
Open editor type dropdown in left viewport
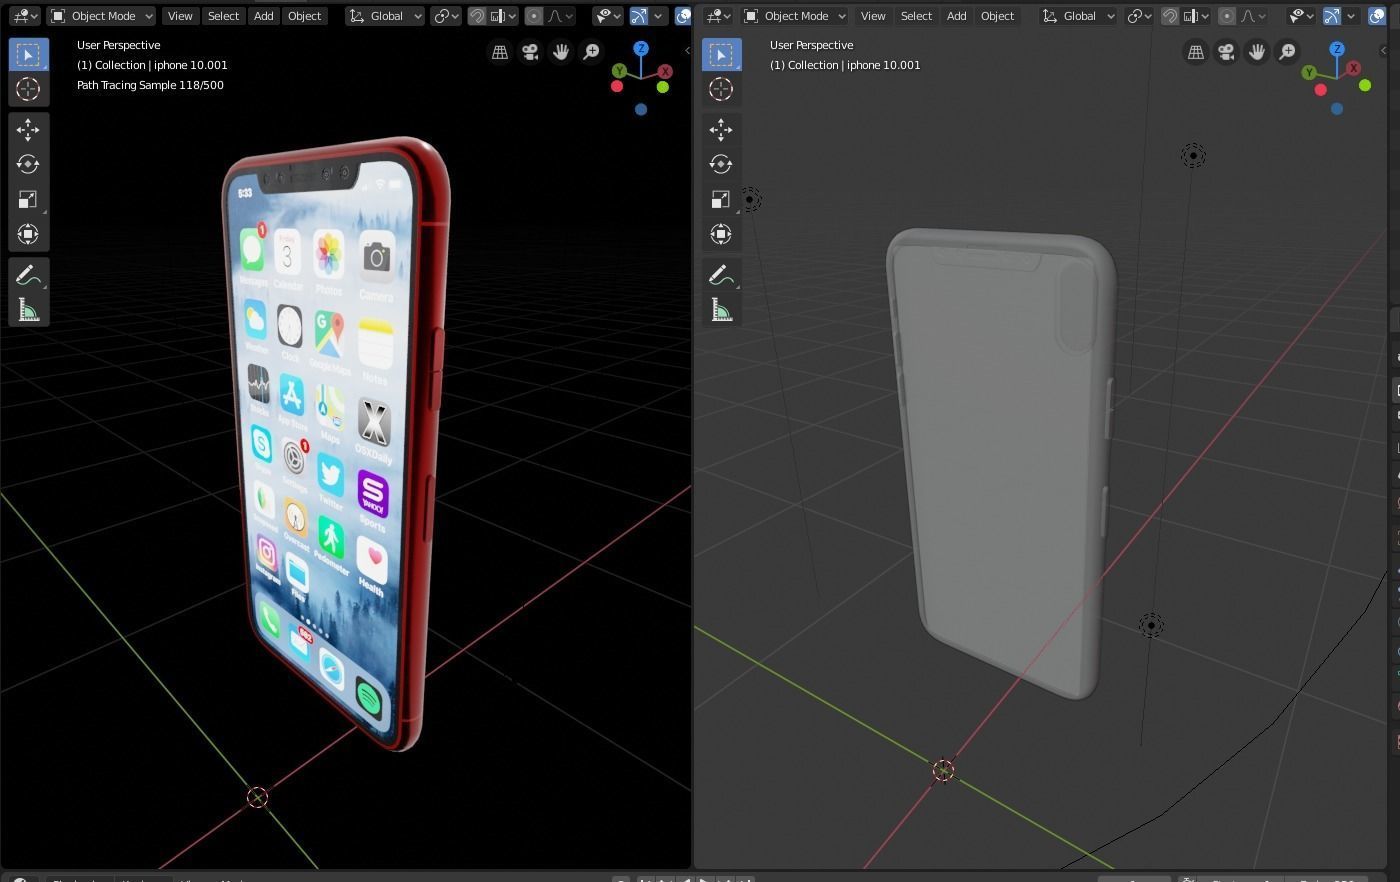pyautogui.click(x=24, y=16)
